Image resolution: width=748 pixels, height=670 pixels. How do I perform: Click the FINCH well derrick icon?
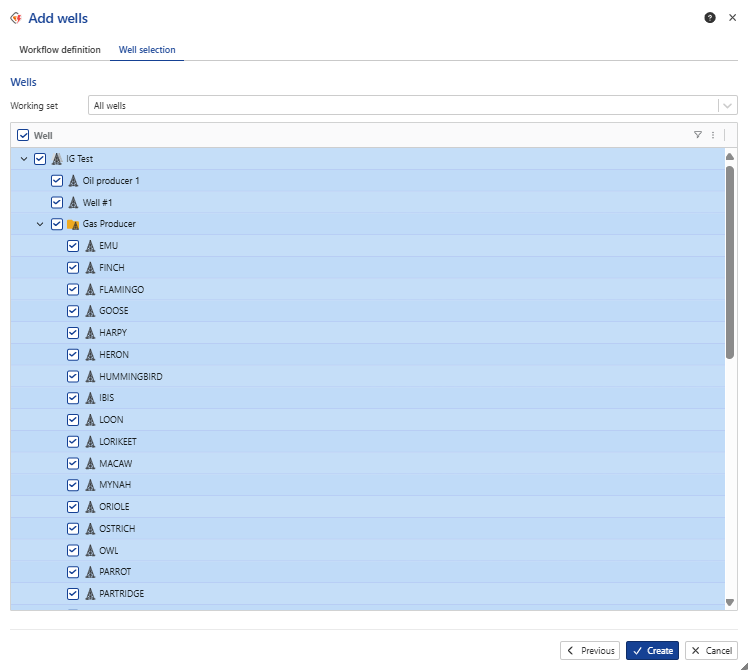(90, 268)
